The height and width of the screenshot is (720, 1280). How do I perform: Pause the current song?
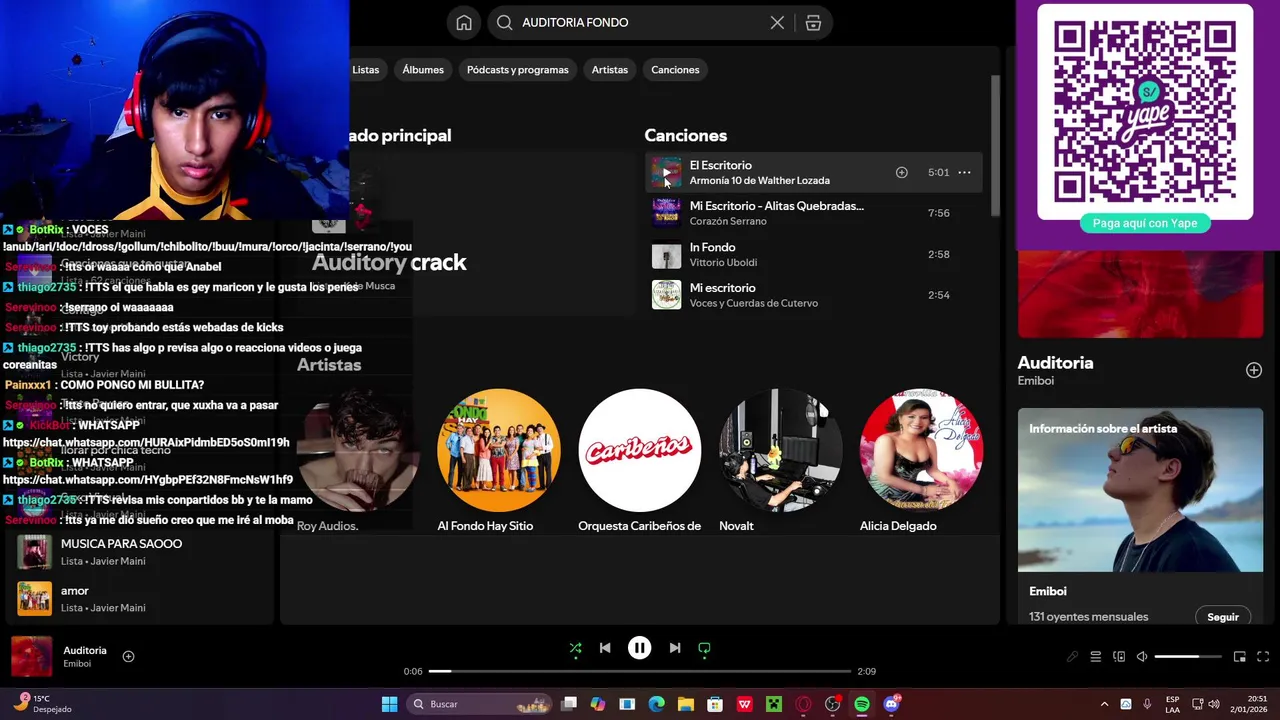coord(639,648)
